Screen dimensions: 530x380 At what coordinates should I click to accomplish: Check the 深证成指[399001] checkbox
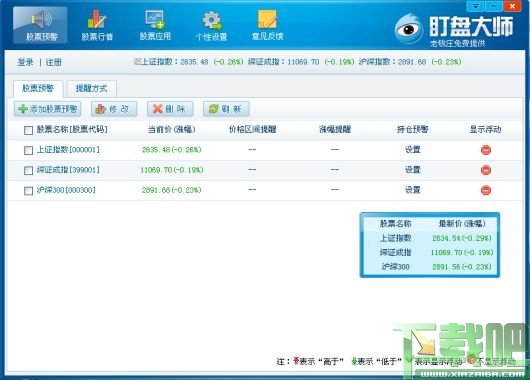click(x=28, y=170)
